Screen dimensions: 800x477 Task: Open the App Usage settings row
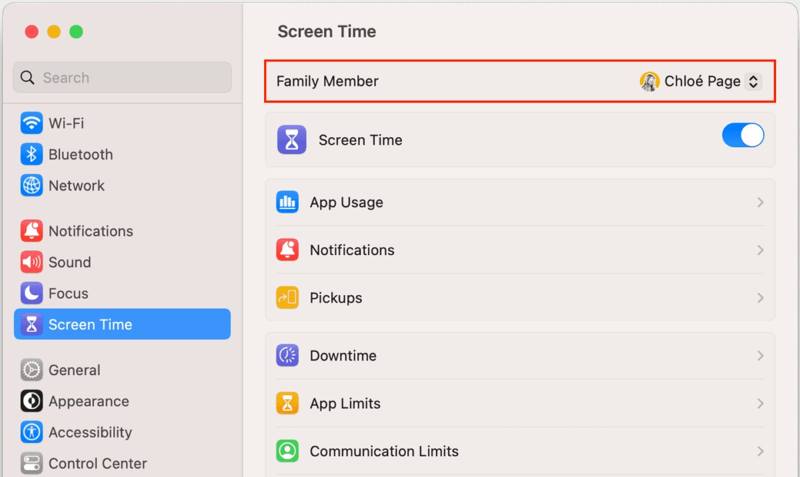tap(520, 203)
